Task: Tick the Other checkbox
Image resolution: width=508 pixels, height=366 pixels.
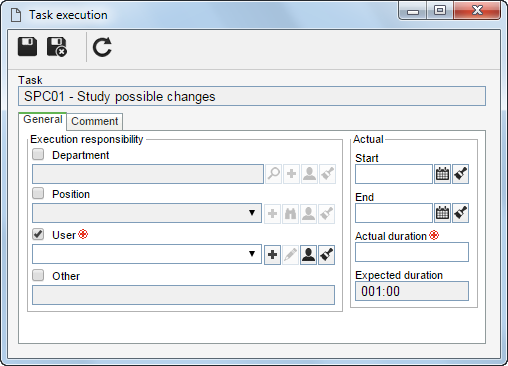Action: 38,275
